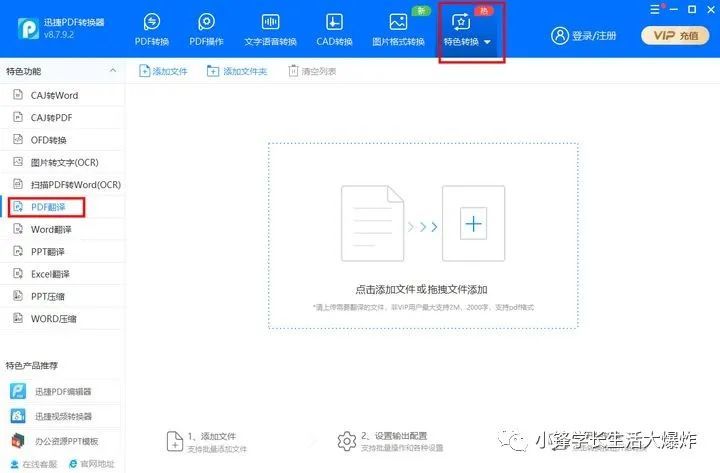Click 添加文件夹 in the toolbar
Viewport: 720px width, 473px height.
click(x=237, y=71)
